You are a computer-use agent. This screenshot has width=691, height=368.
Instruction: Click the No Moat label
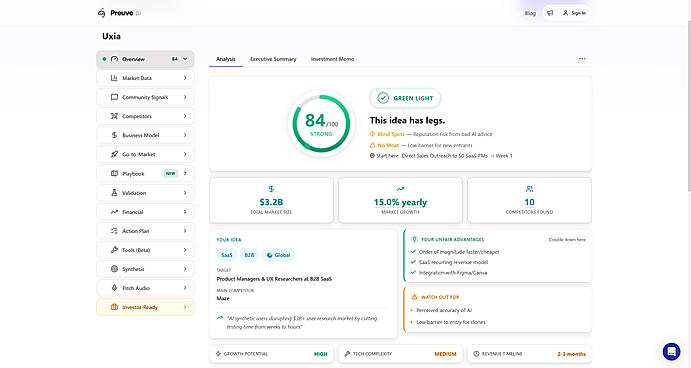click(388, 145)
